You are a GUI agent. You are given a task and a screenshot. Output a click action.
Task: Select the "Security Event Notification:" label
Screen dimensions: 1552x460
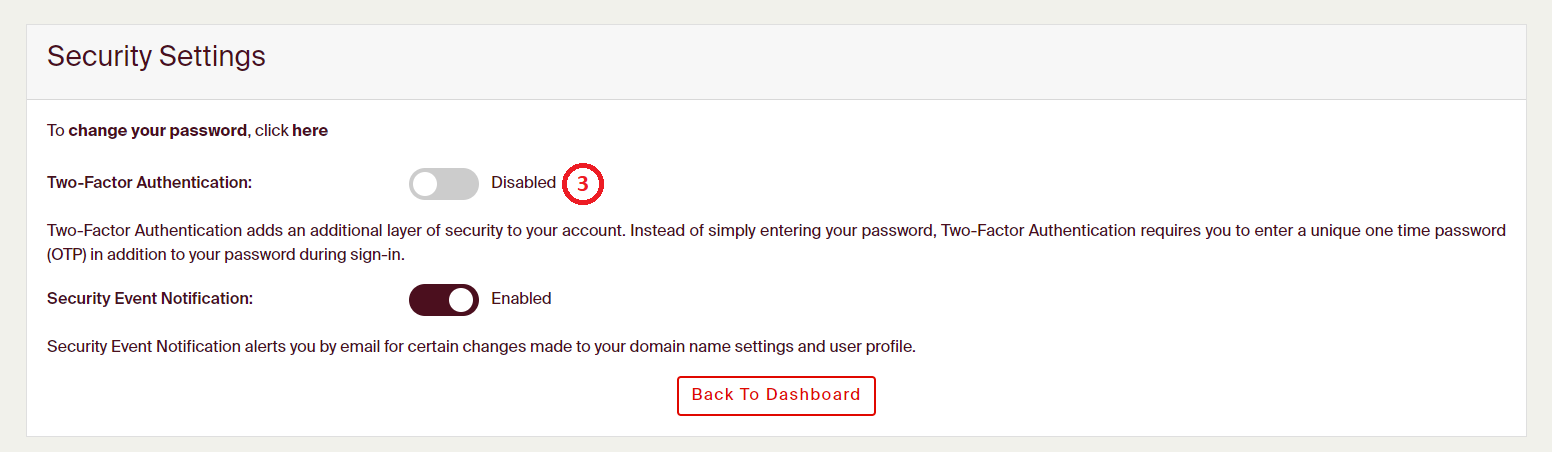pos(150,299)
